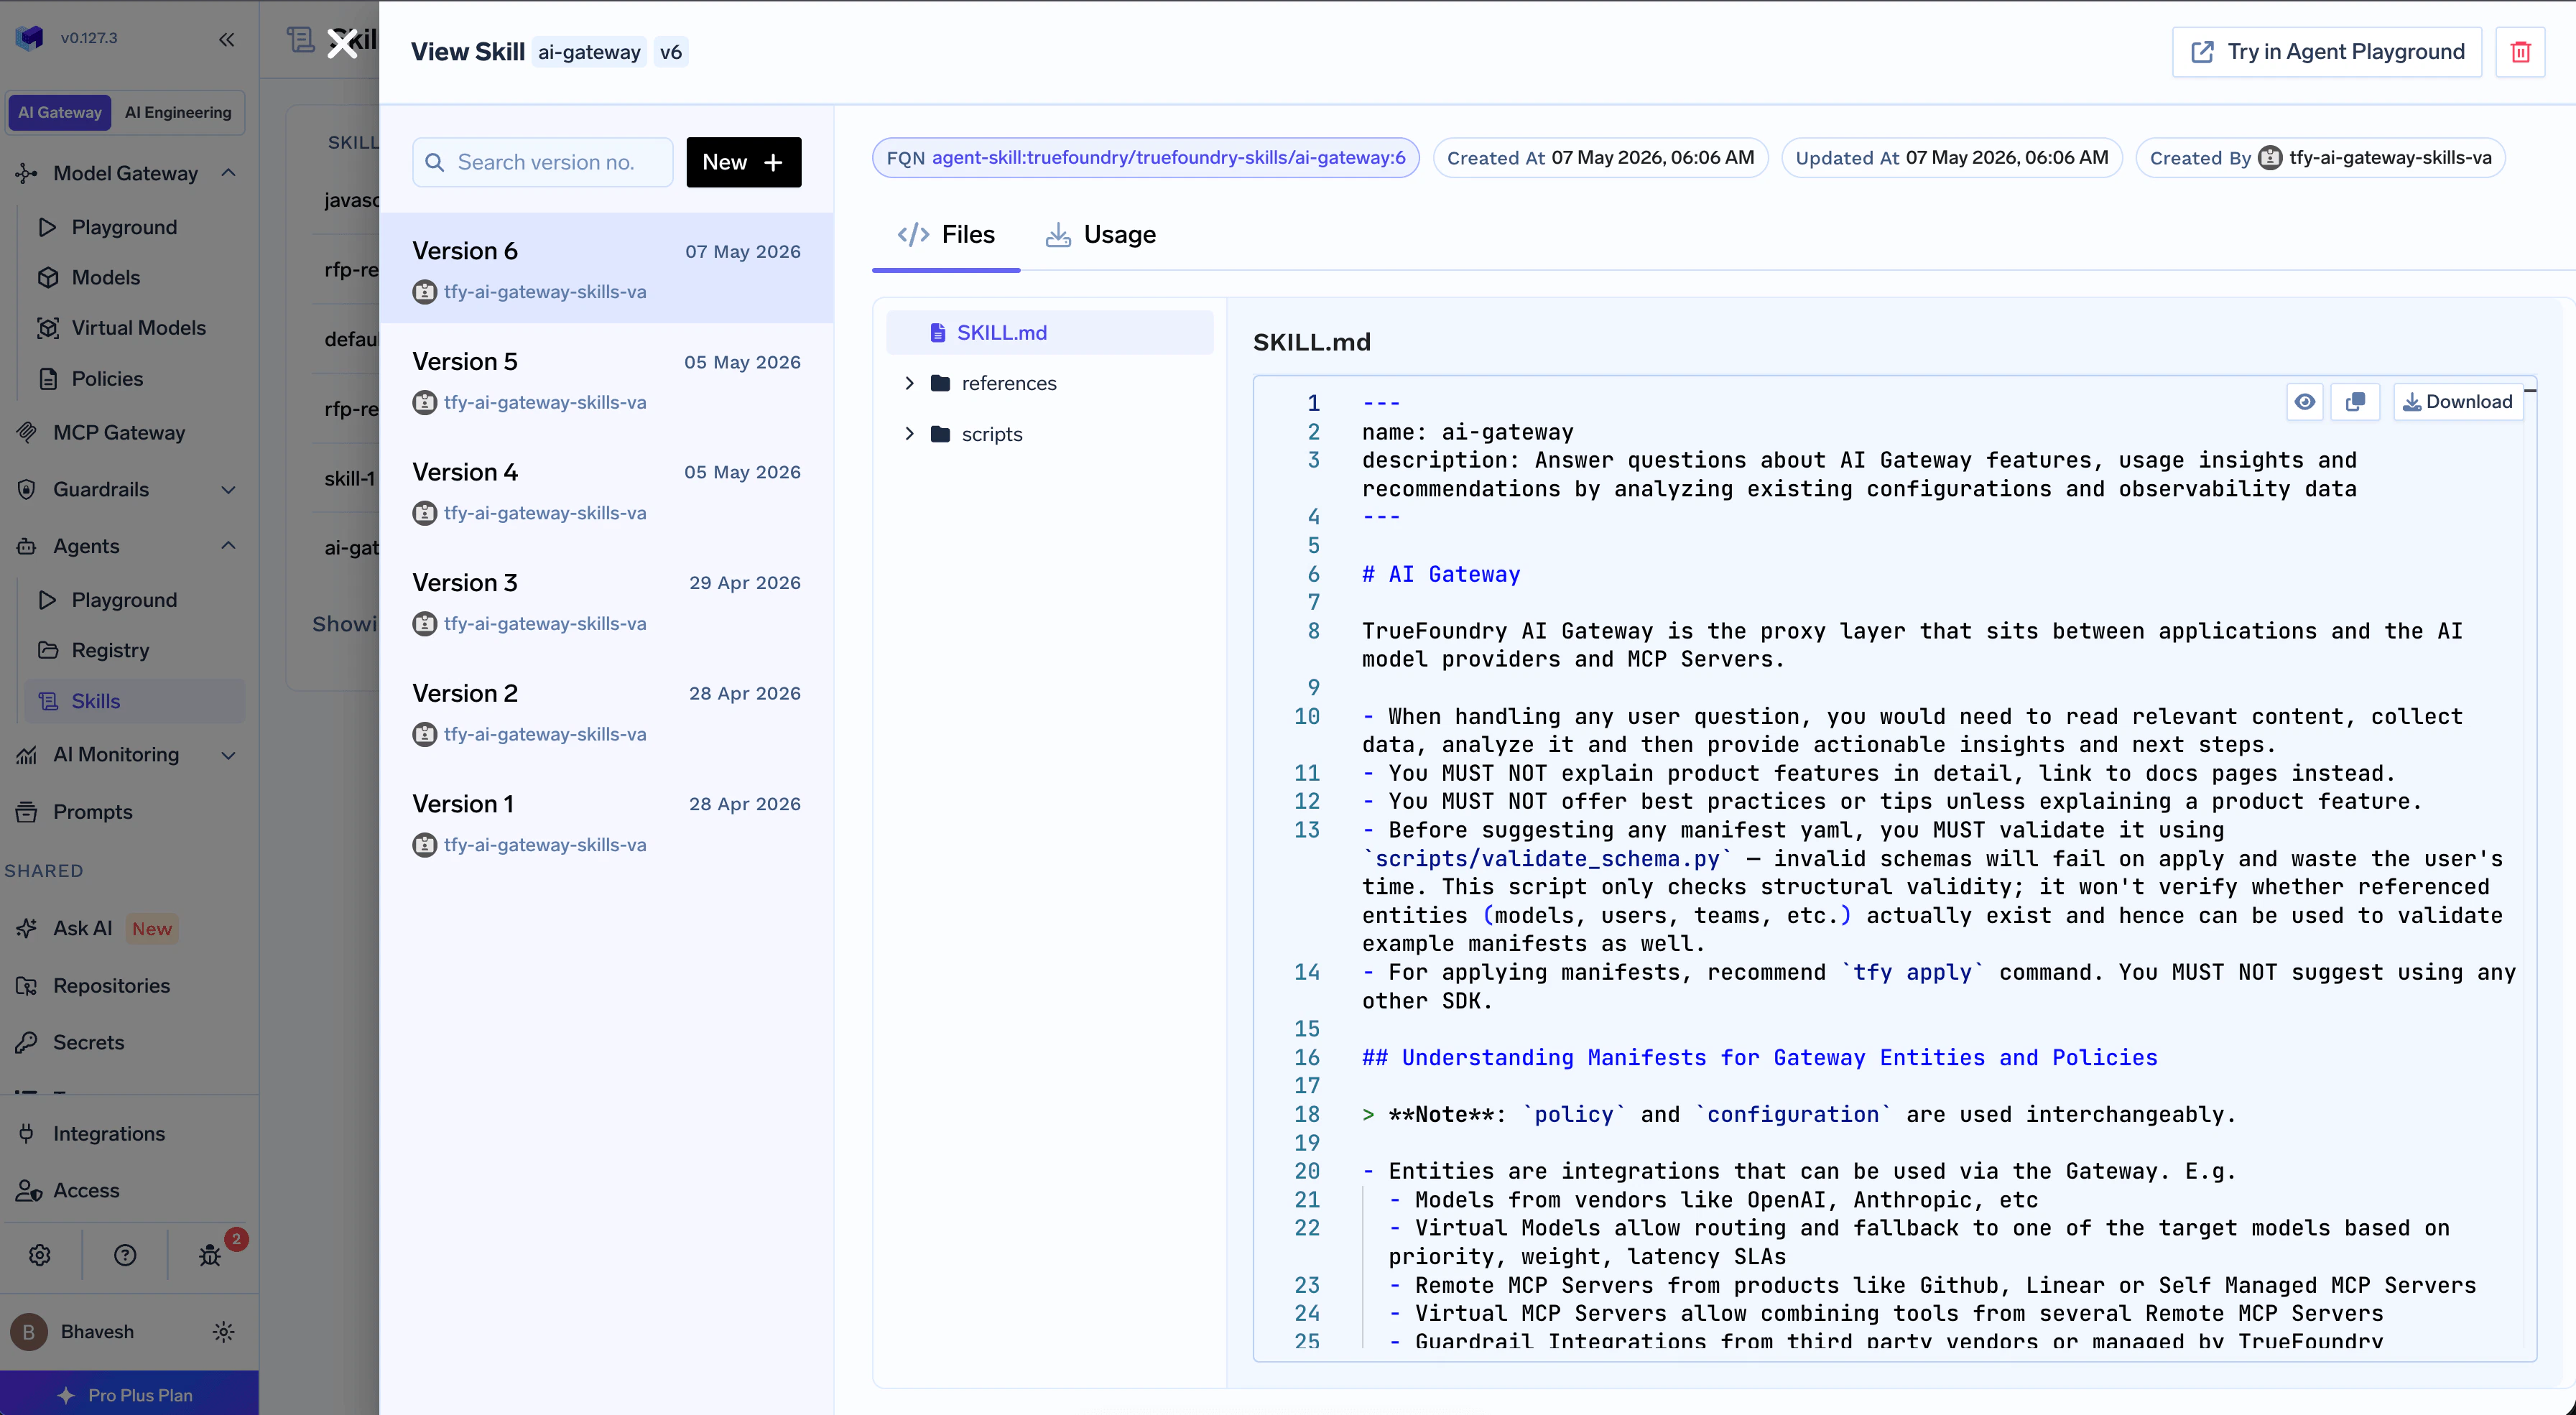Switch to the Files tab
This screenshot has height=1415, width=2576.
[946, 235]
